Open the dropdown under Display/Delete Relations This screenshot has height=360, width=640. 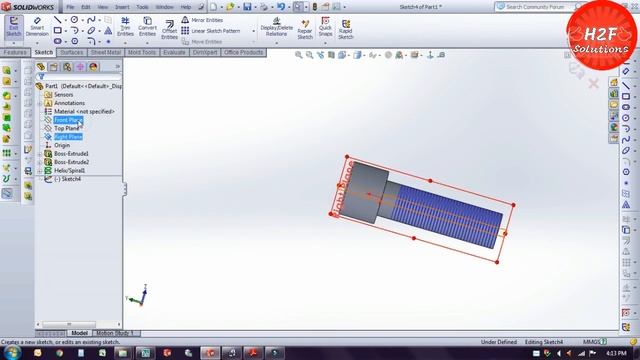pos(276,42)
